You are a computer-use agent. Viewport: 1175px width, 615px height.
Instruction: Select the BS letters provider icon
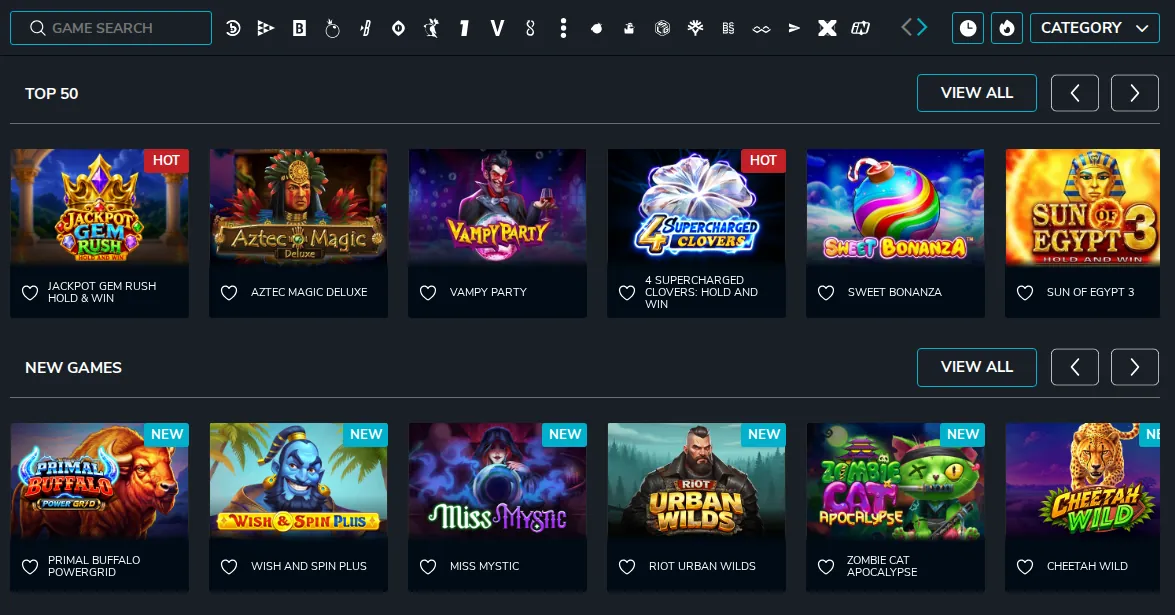[x=728, y=28]
